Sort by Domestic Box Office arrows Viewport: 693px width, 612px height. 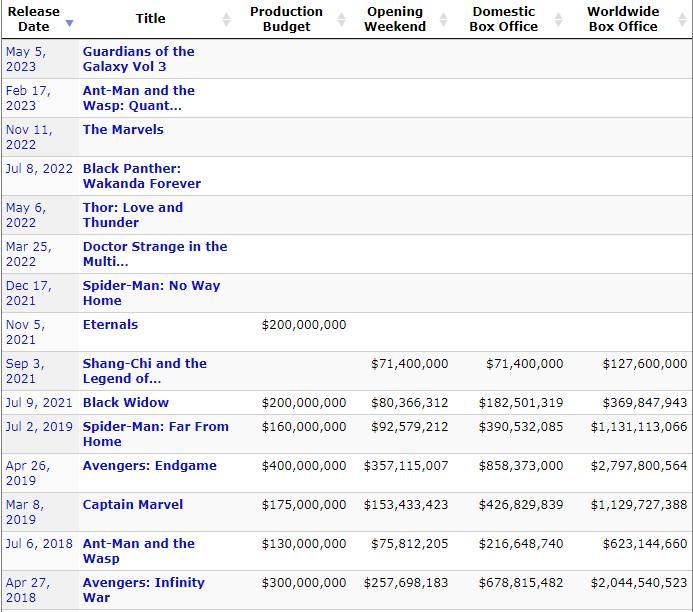pyautogui.click(x=558, y=19)
